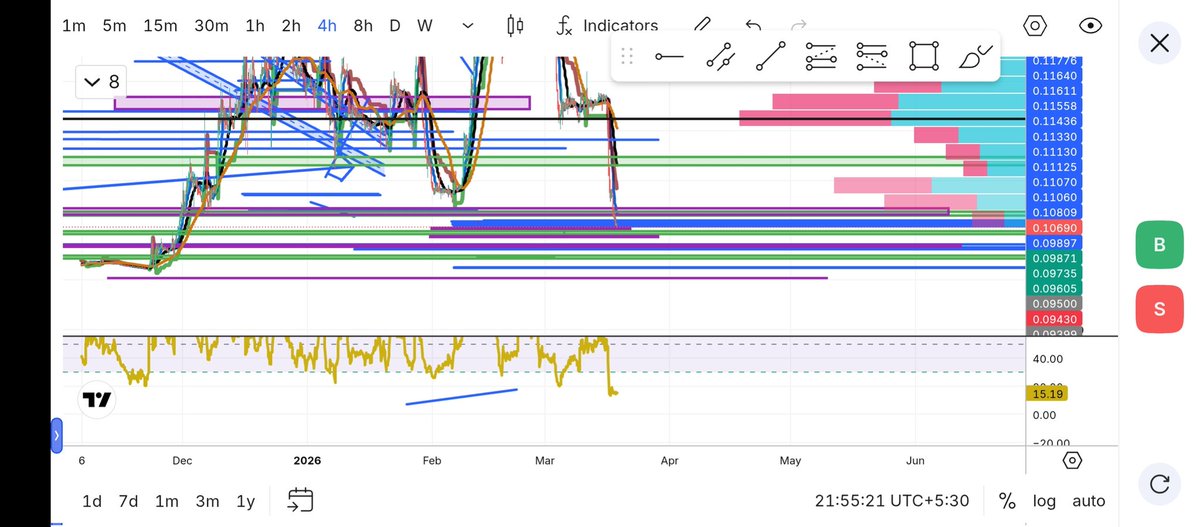The image size is (1200, 527).
Task: Toggle auto scale mode
Action: pyautogui.click(x=1089, y=501)
